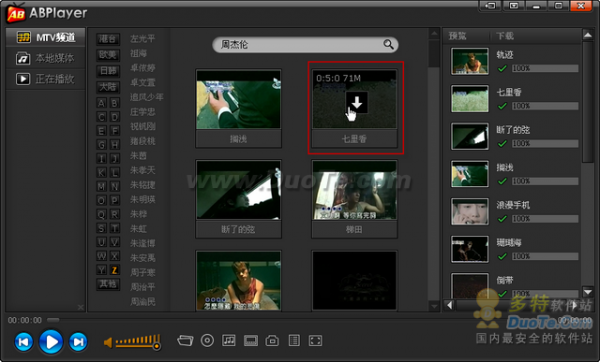600x362 pixels.
Task: Adjust the volume slider
Action: click(138, 342)
